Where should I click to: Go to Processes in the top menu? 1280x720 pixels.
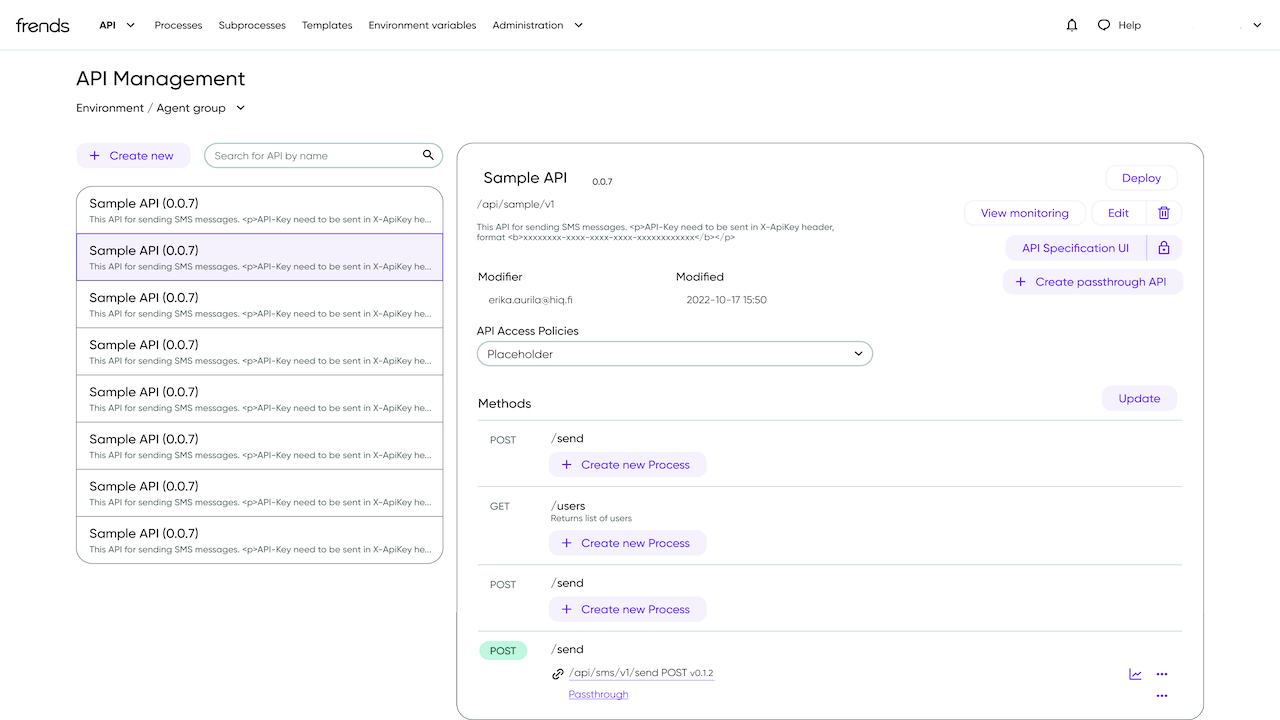coord(178,25)
